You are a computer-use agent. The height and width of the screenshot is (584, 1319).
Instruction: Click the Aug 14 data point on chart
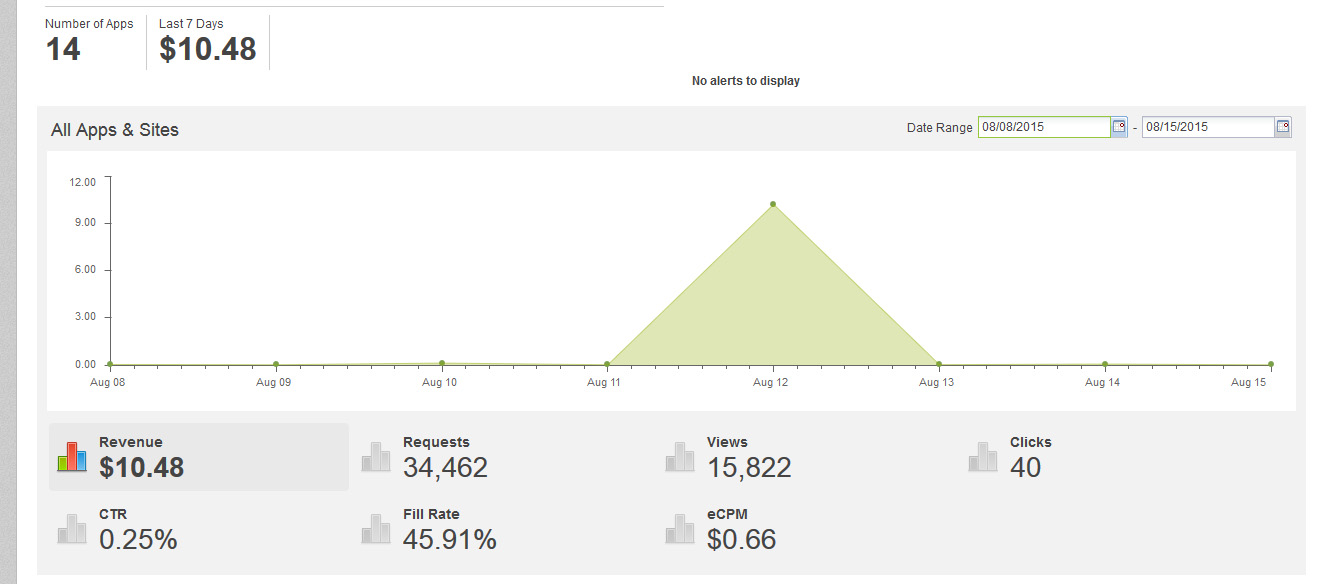click(1105, 364)
